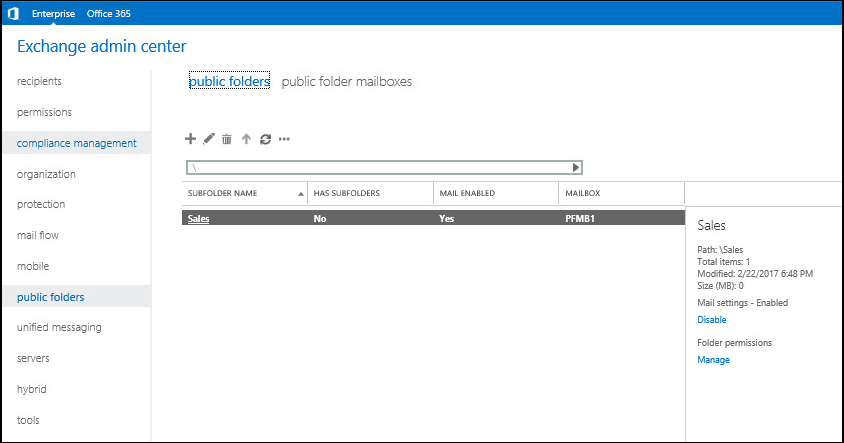Click Exchange admin center title
This screenshot has width=844, height=443.
102,46
